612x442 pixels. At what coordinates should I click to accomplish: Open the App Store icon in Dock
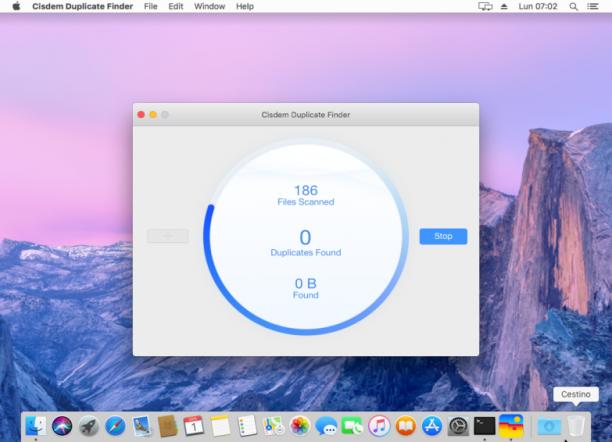(432, 426)
